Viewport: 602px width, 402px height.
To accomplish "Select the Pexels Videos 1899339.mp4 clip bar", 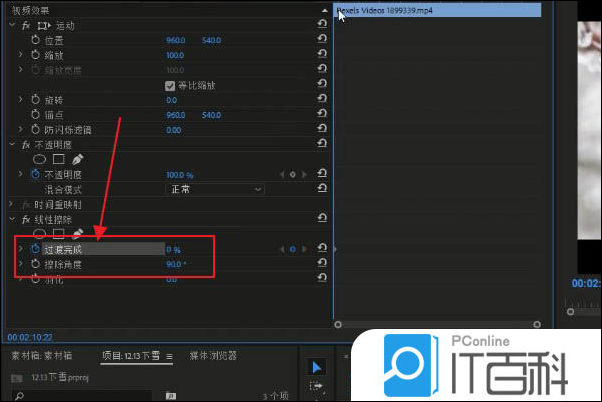I will coord(437,10).
